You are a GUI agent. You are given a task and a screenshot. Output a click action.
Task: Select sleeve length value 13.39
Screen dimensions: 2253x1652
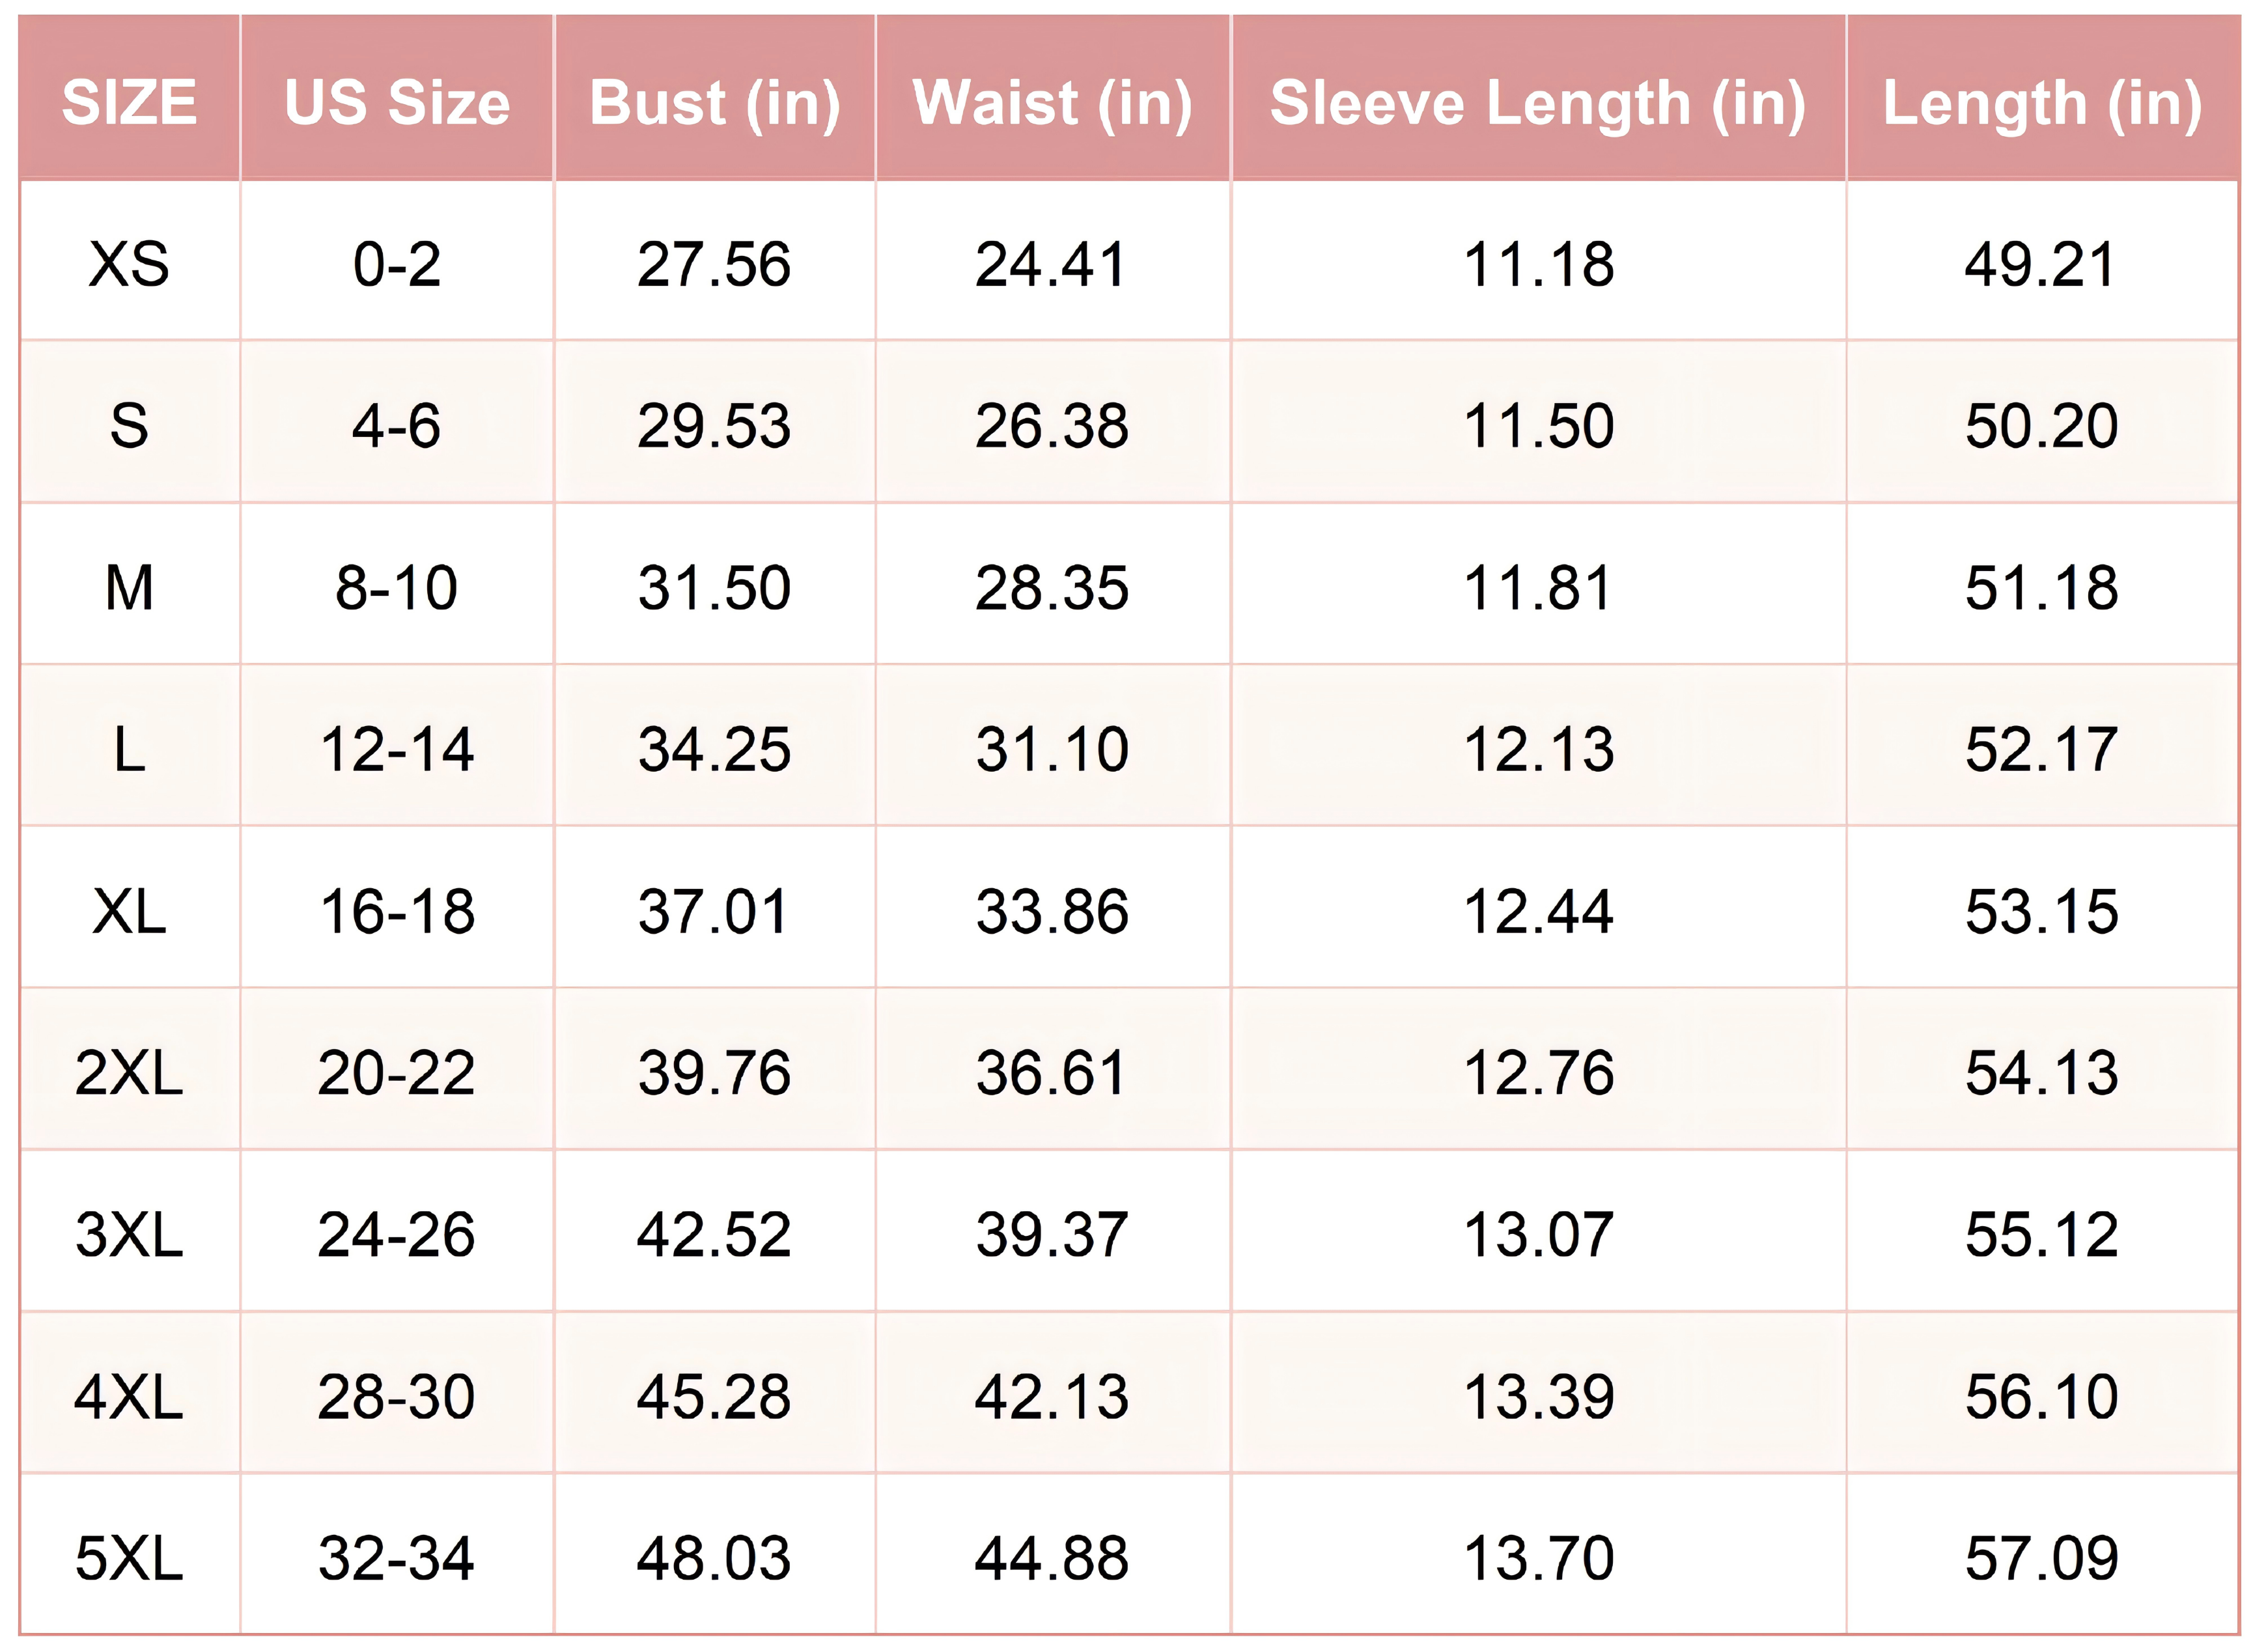1538,1397
